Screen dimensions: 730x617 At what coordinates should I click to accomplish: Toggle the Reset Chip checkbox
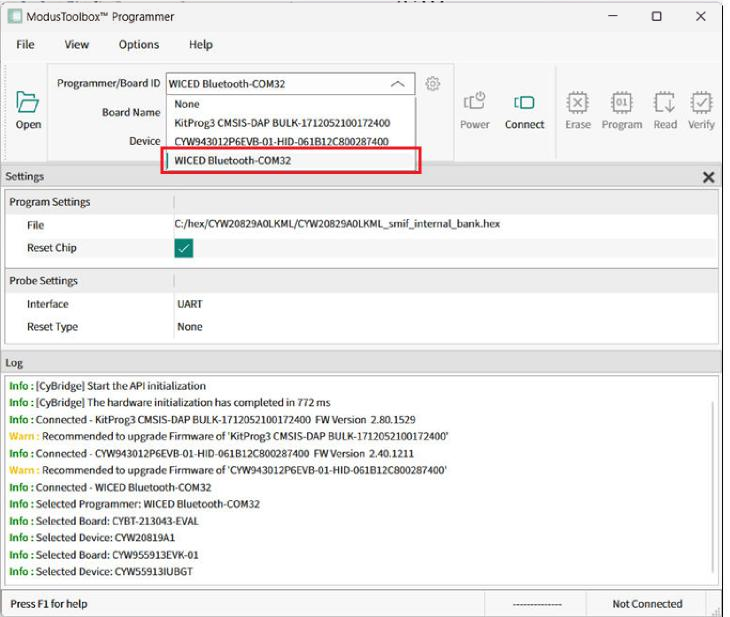[184, 248]
